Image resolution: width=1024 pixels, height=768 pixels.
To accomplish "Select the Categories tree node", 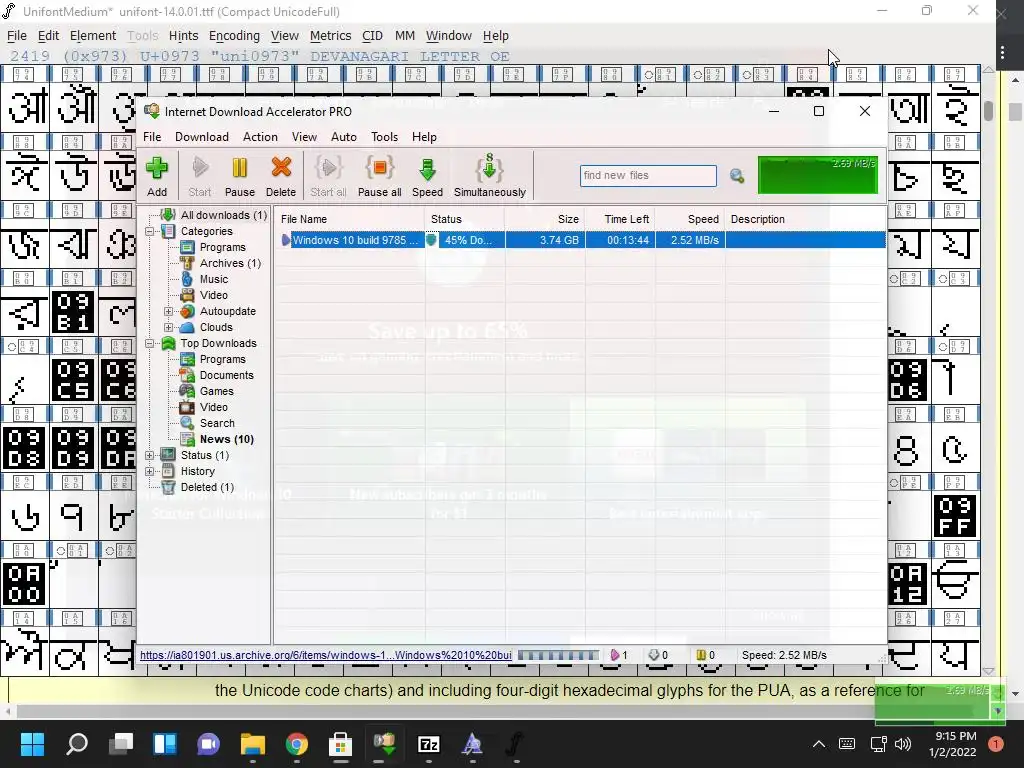I will click(x=206, y=231).
